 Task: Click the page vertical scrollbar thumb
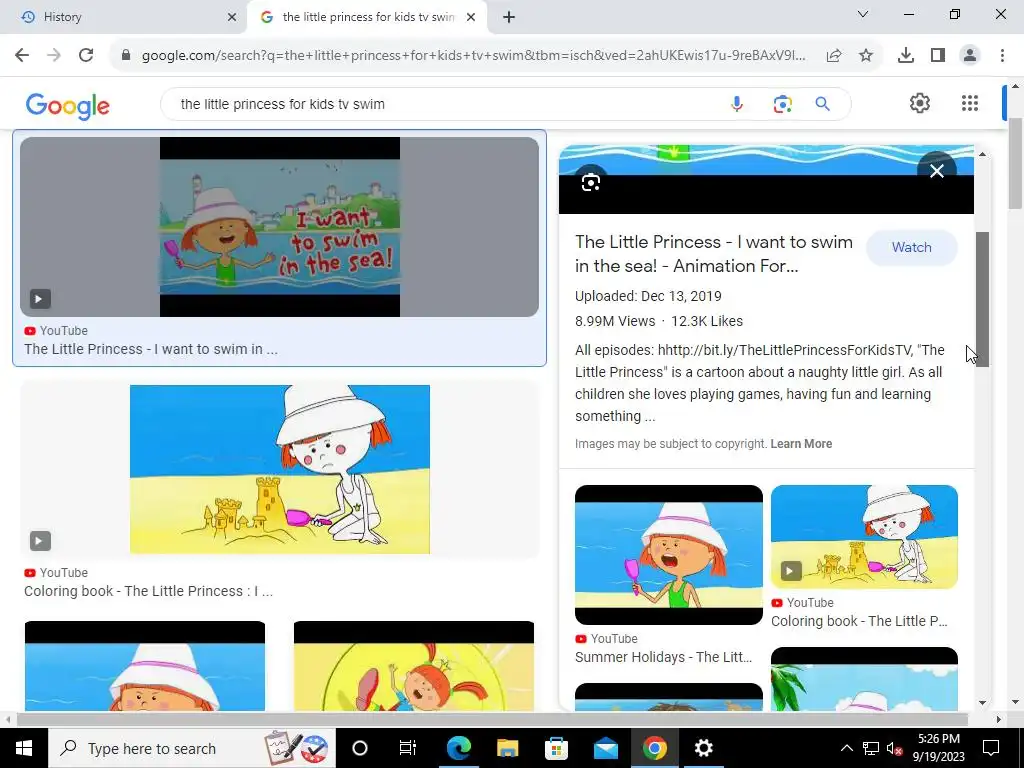tap(1015, 163)
